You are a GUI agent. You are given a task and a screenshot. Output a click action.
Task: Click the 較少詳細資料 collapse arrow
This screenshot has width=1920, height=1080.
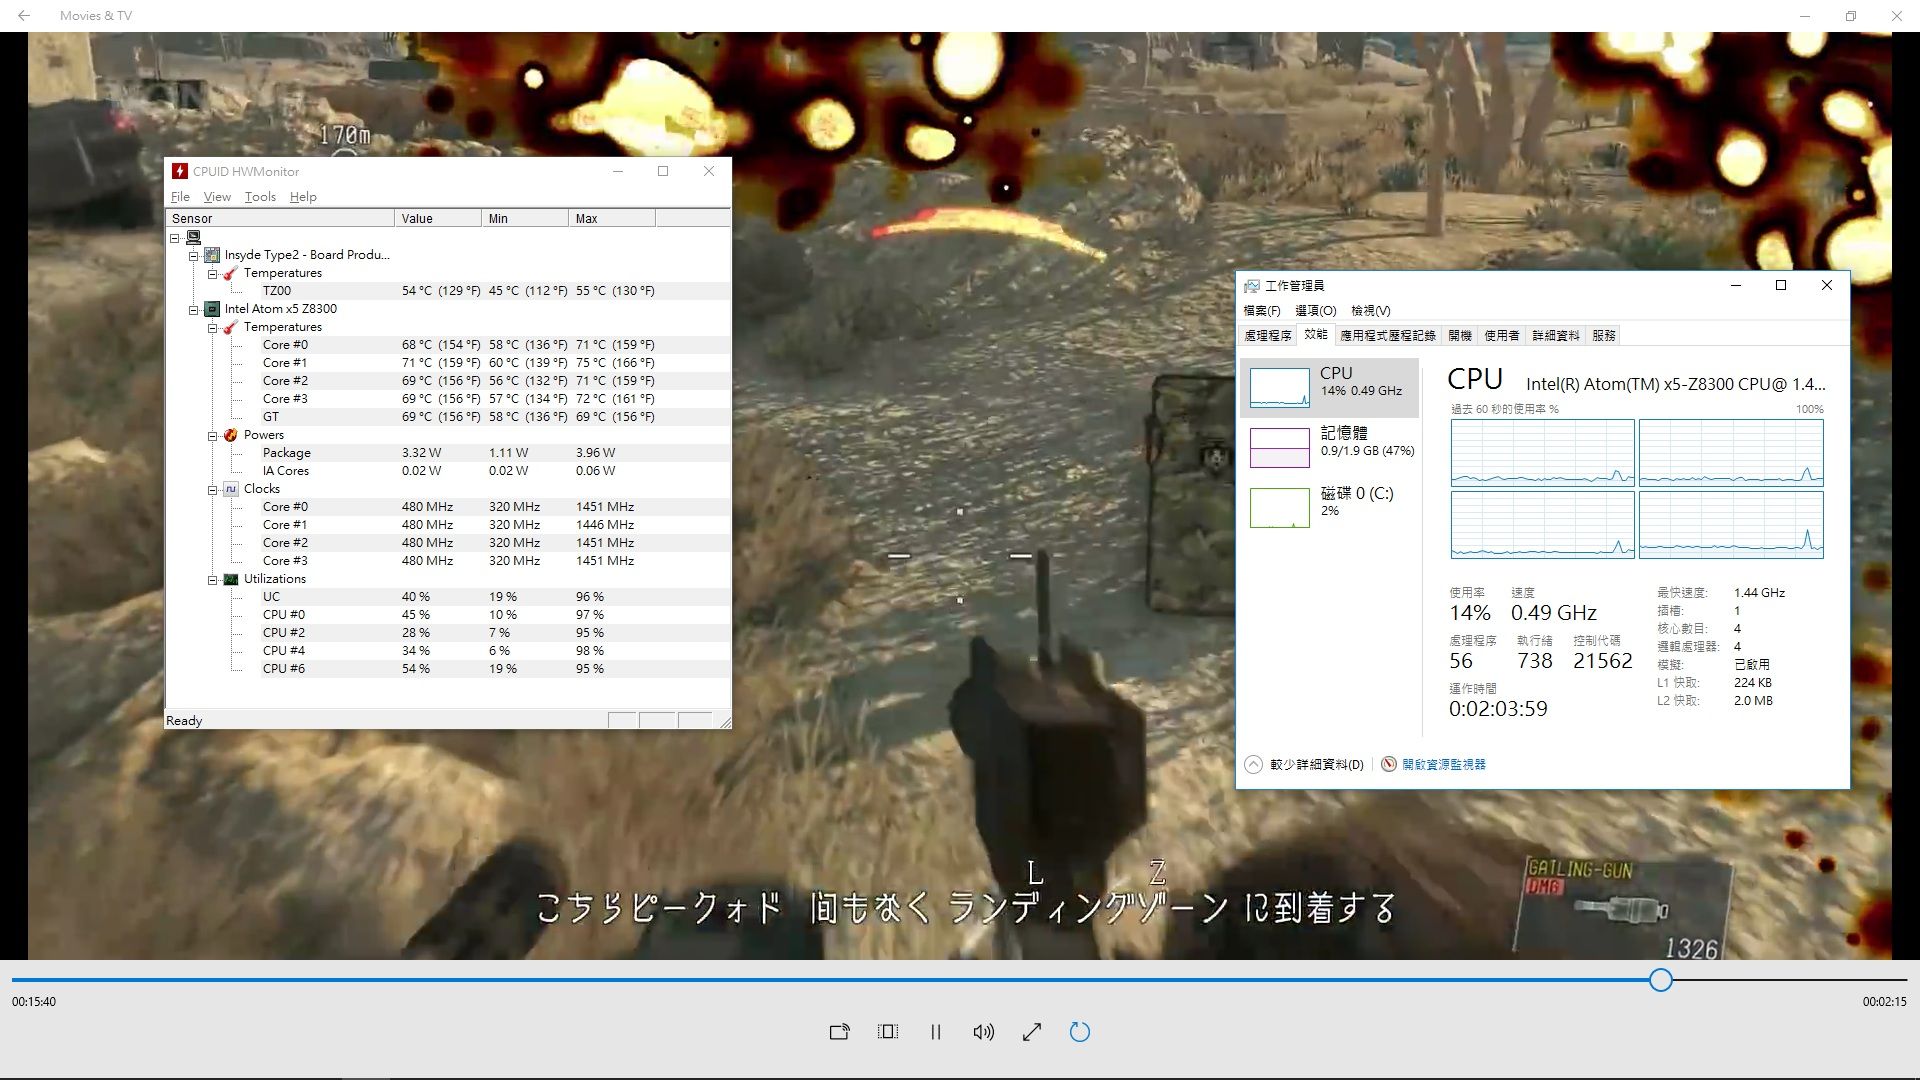coord(1253,765)
